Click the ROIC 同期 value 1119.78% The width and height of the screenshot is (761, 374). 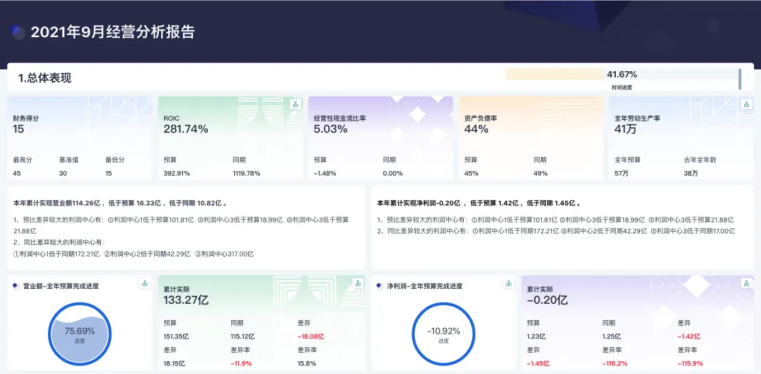[x=247, y=173]
